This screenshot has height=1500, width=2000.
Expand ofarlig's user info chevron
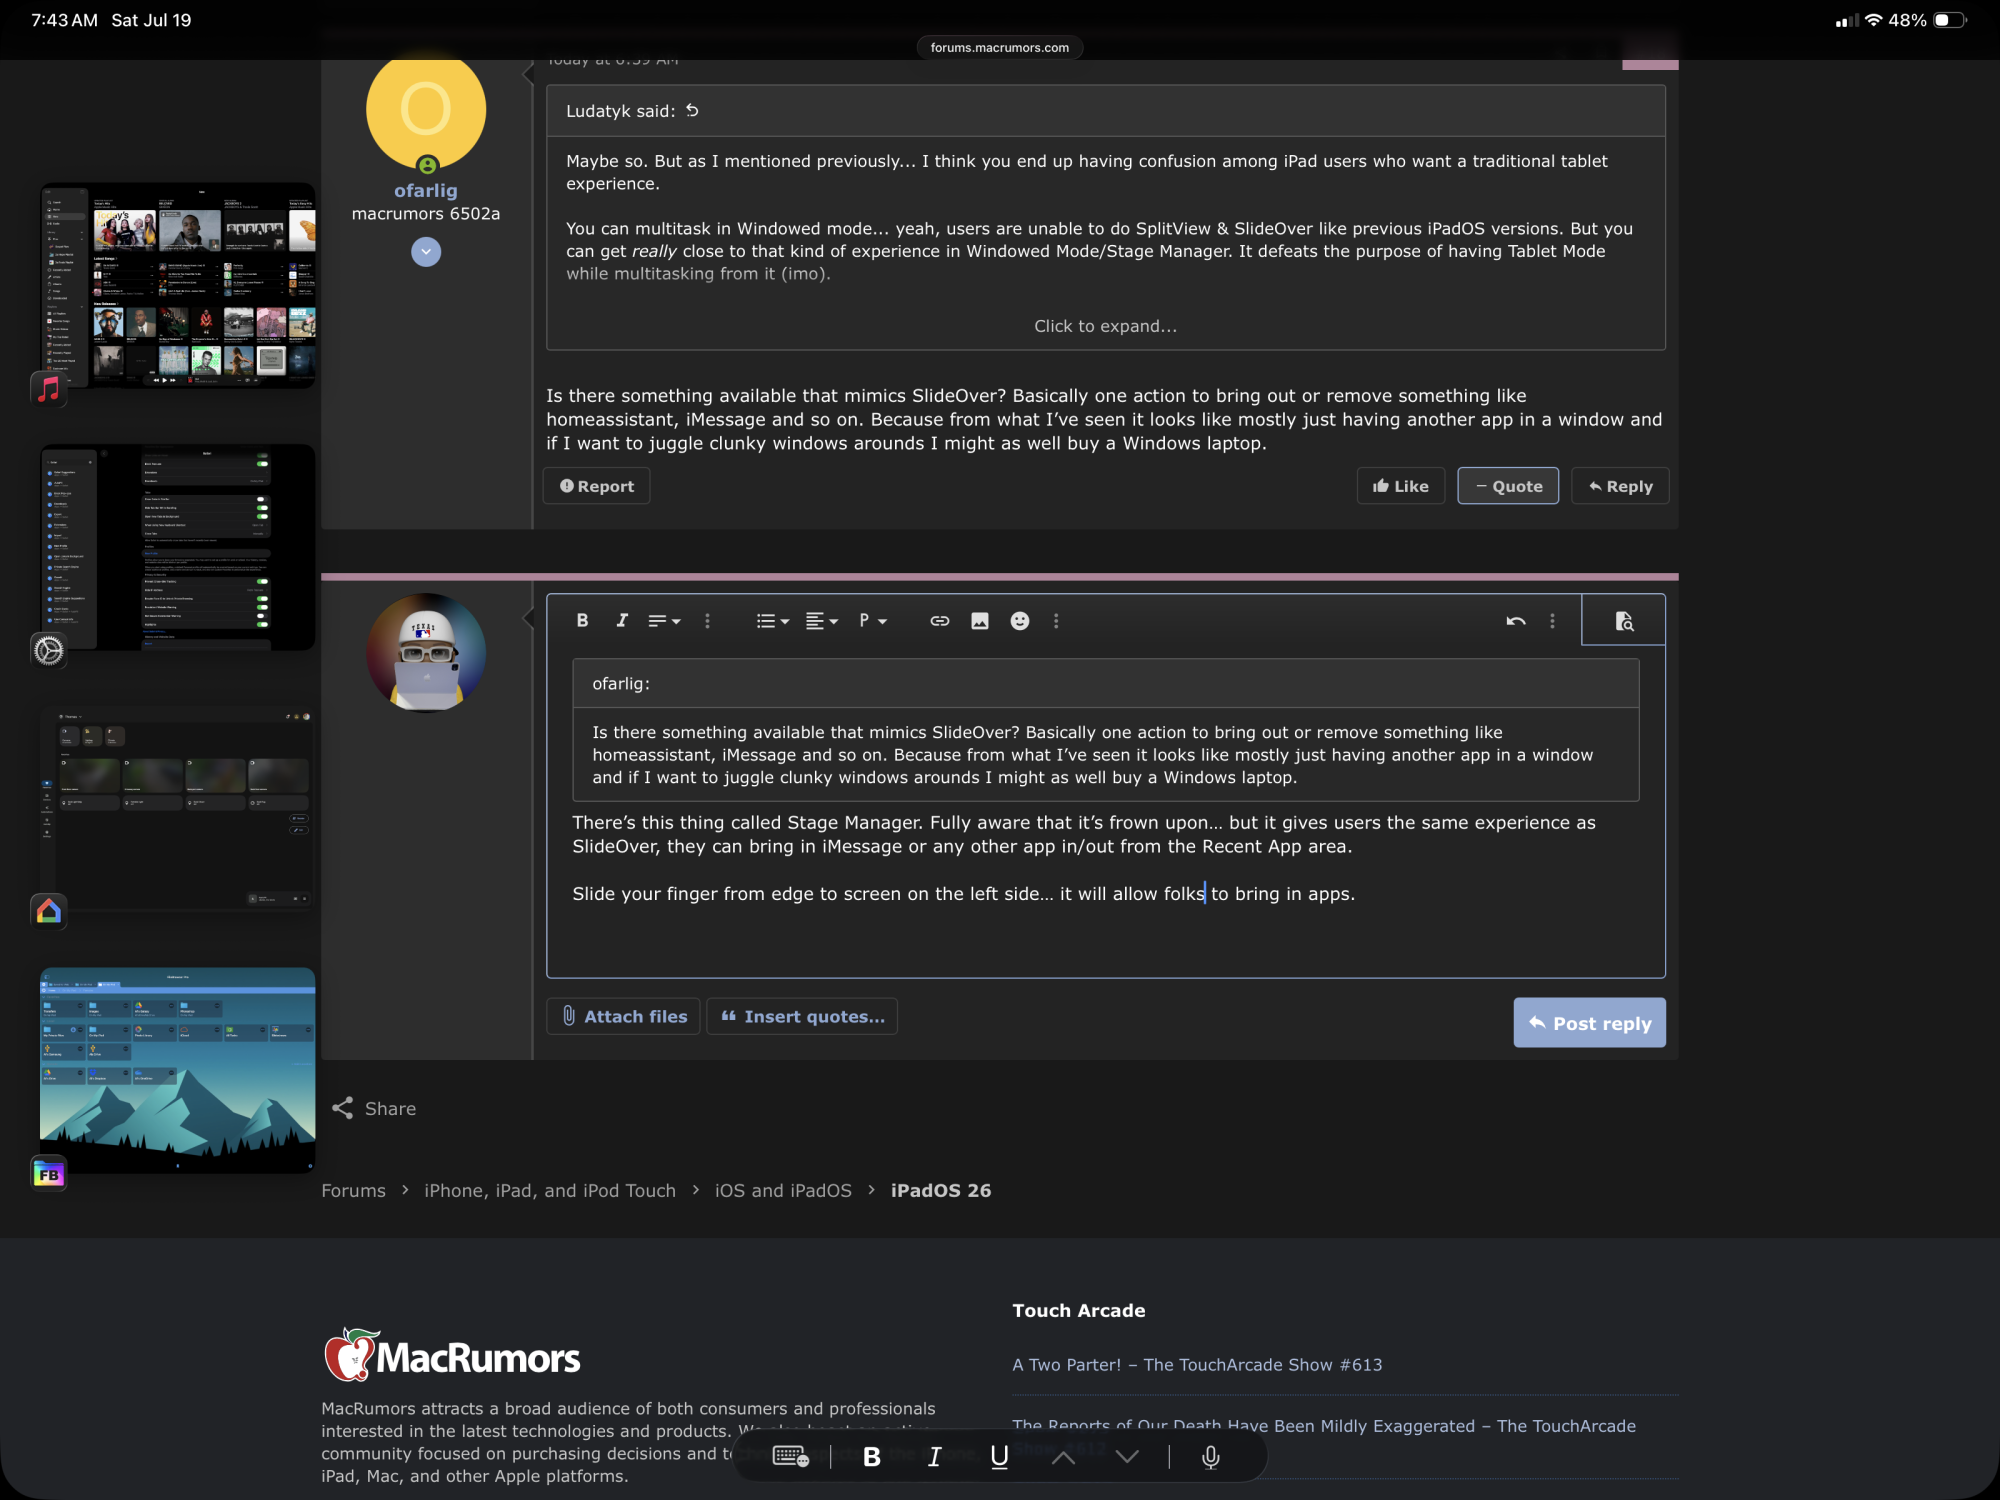click(x=426, y=251)
